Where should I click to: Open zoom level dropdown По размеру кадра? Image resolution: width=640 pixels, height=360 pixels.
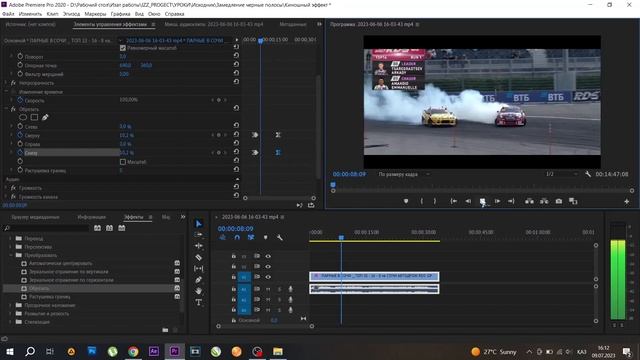pos(404,174)
